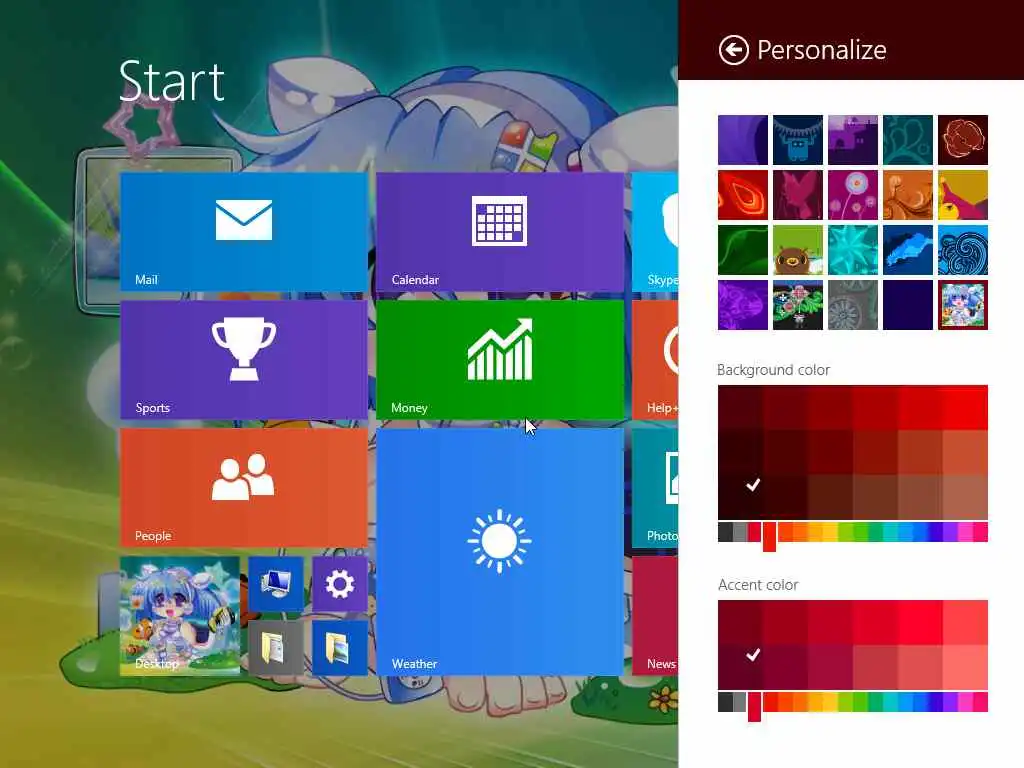Open the blue Pictures folder tile
Screen dimensions: 1024x768
[340, 648]
